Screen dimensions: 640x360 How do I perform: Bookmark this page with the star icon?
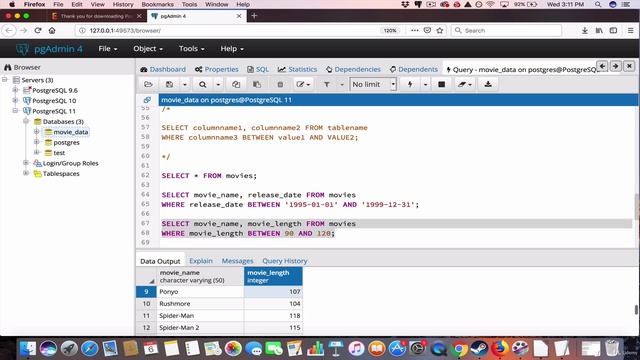tap(440, 30)
